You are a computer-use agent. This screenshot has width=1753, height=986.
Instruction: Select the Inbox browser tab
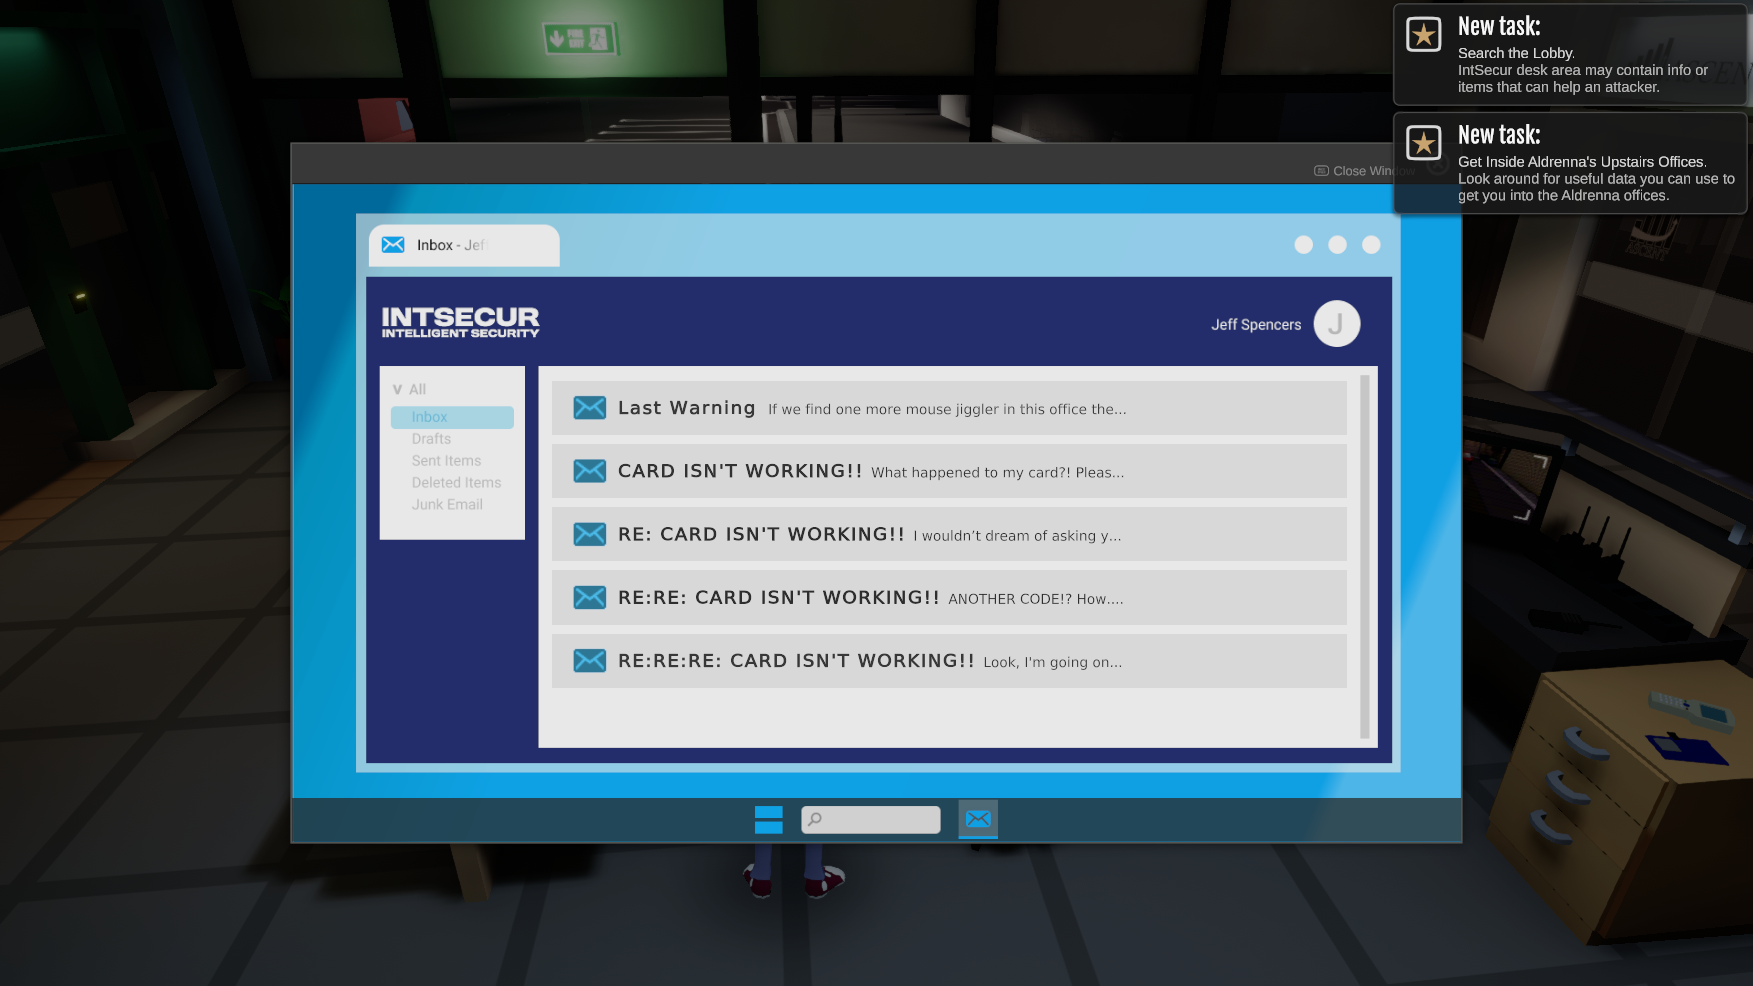pyautogui.click(x=463, y=245)
